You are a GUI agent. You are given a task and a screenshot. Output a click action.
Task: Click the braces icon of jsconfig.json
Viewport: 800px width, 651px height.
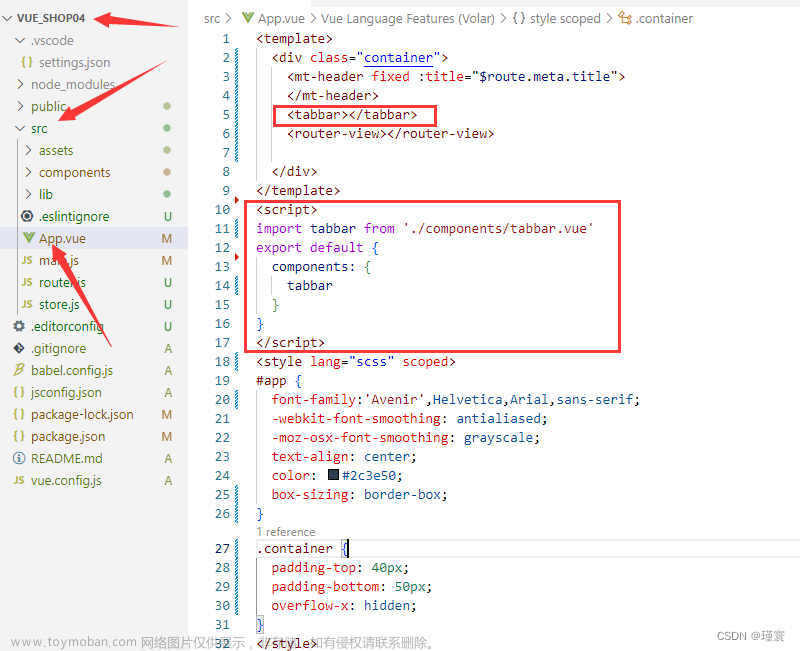[x=19, y=392]
